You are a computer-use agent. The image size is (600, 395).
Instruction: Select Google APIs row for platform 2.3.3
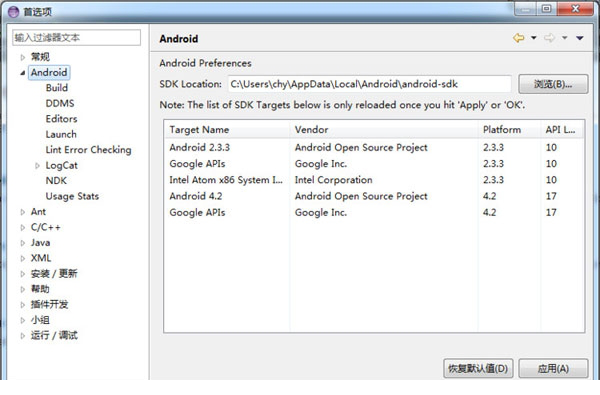[x=374, y=164]
